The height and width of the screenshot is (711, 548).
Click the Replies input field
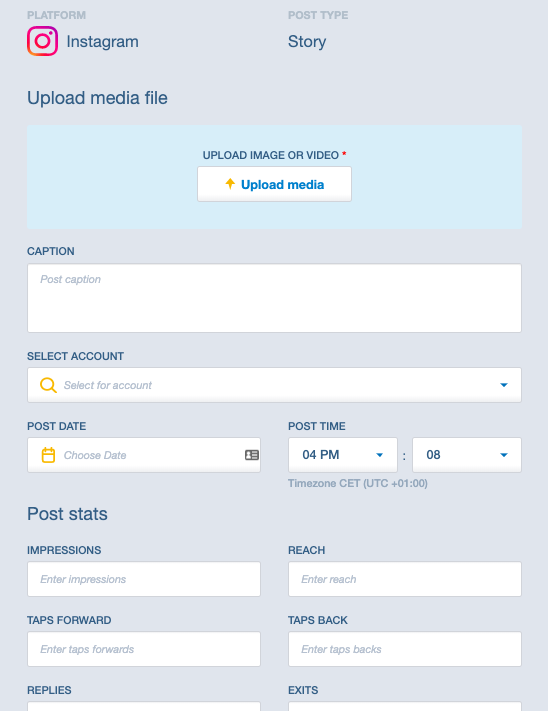click(x=144, y=706)
